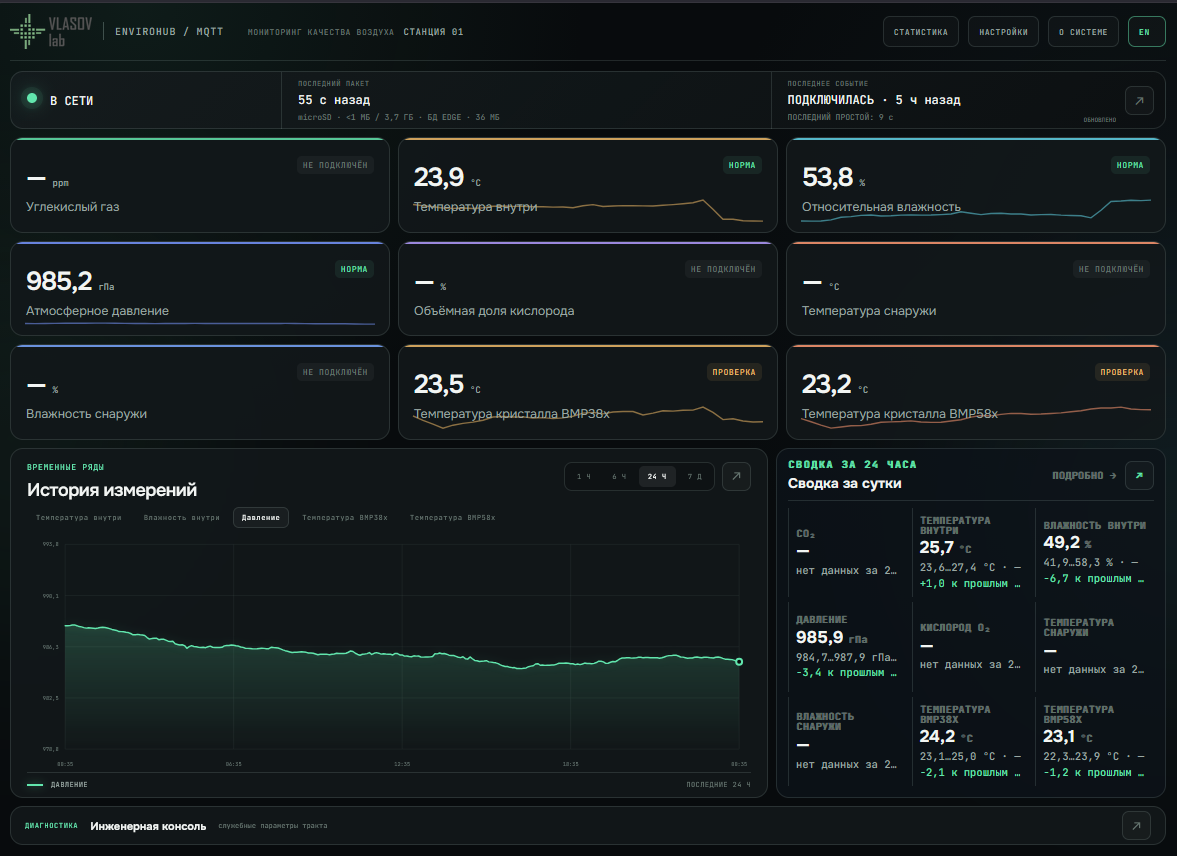Click the 'ПОДКЛЮЧИЛАСЬ · 5 ч назад' event text
Screen dimensions: 1177x856
pyautogui.click(x=874, y=100)
